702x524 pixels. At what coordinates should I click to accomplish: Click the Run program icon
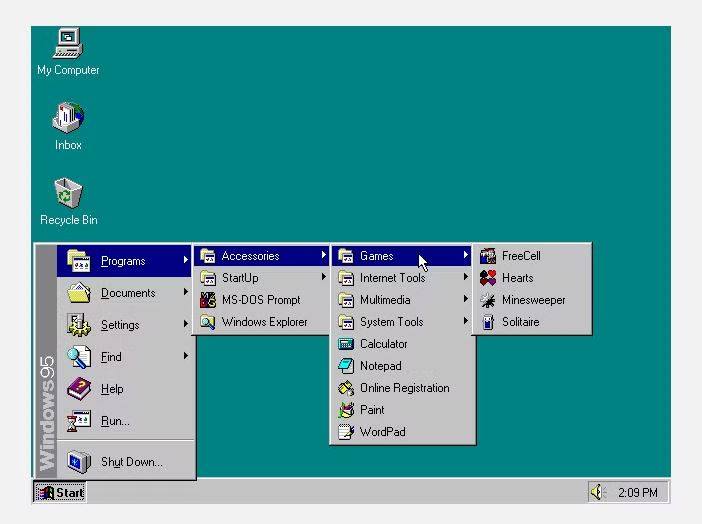pyautogui.click(x=79, y=421)
